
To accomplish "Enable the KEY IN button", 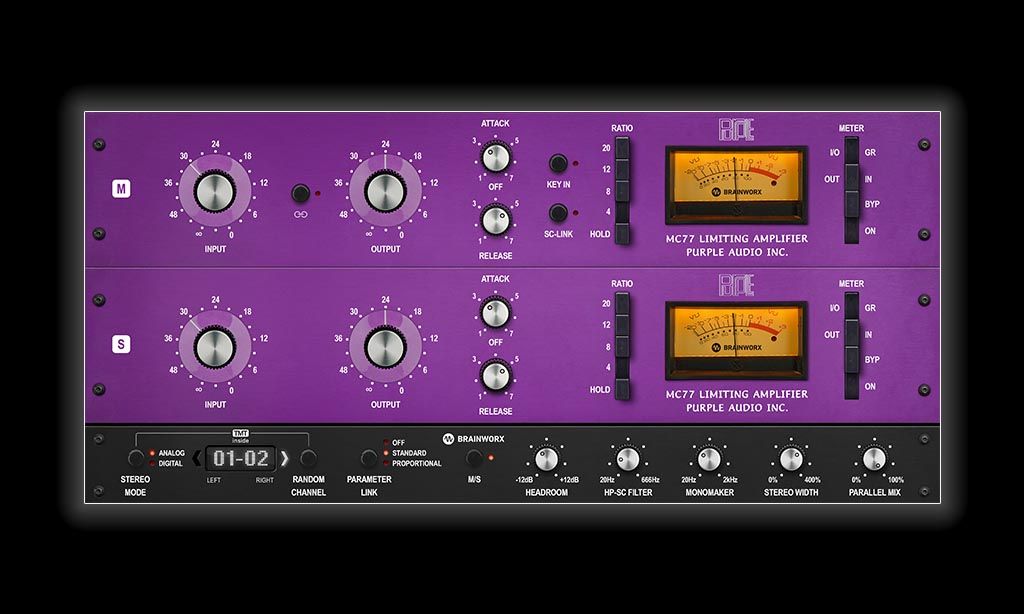I will (558, 163).
